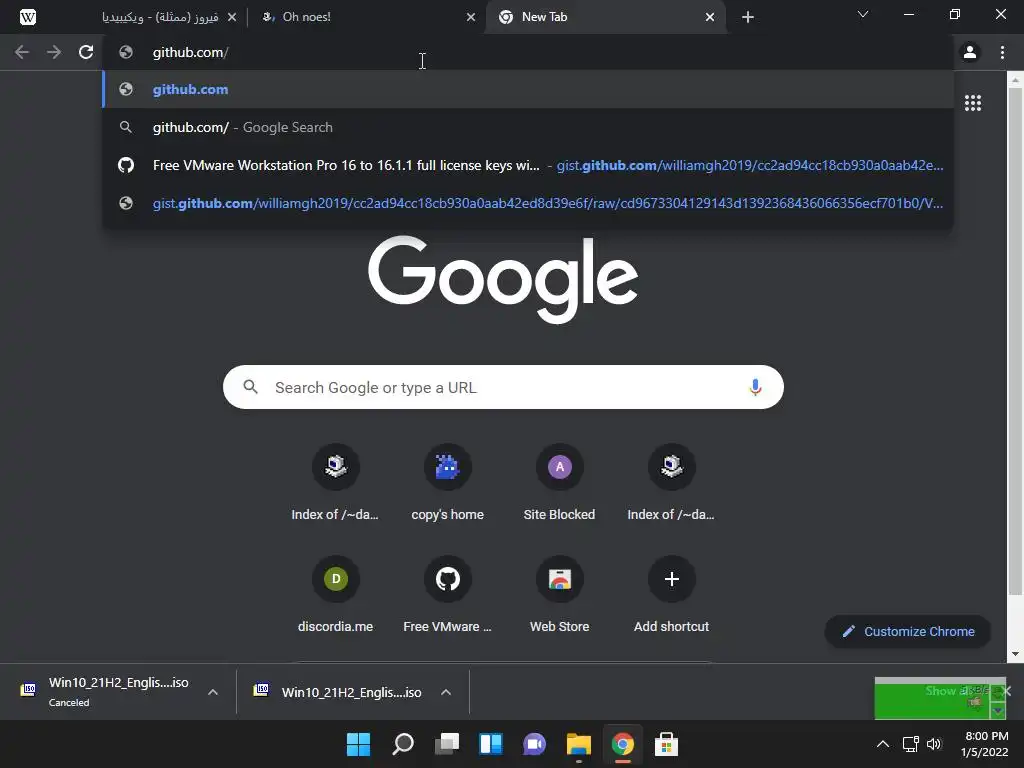Open the tab search dropdown chevron
The width and height of the screenshot is (1024, 768).
point(863,14)
